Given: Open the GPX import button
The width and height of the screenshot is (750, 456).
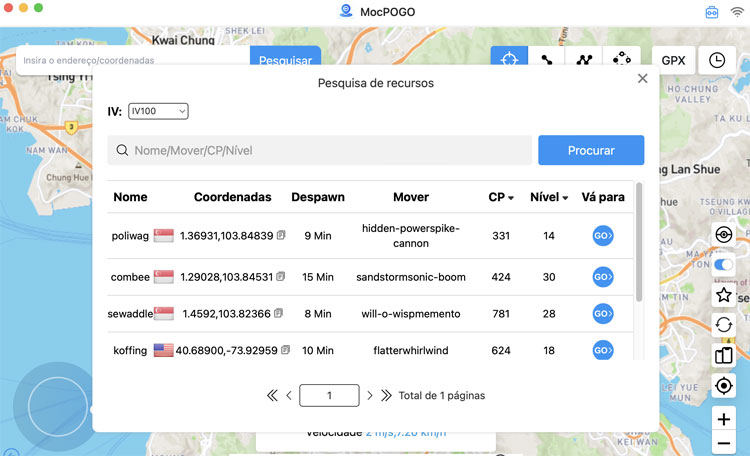Looking at the screenshot, I should 673,60.
